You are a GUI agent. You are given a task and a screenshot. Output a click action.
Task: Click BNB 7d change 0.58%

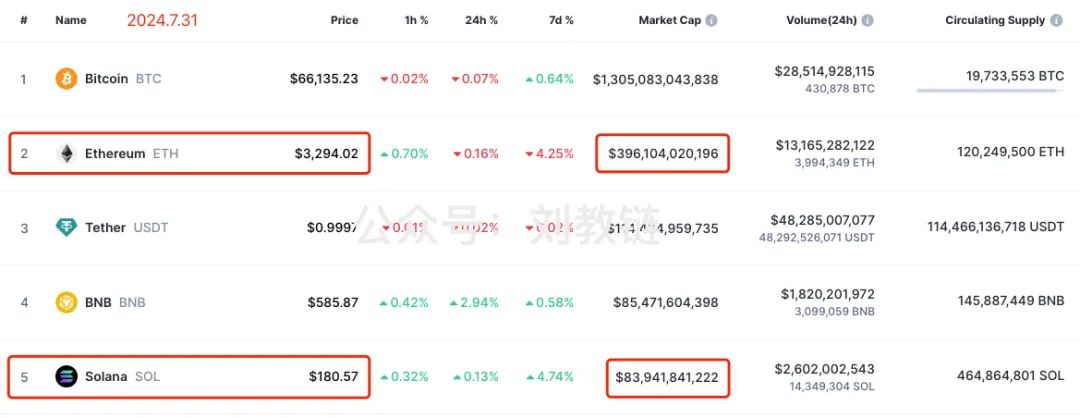click(550, 302)
